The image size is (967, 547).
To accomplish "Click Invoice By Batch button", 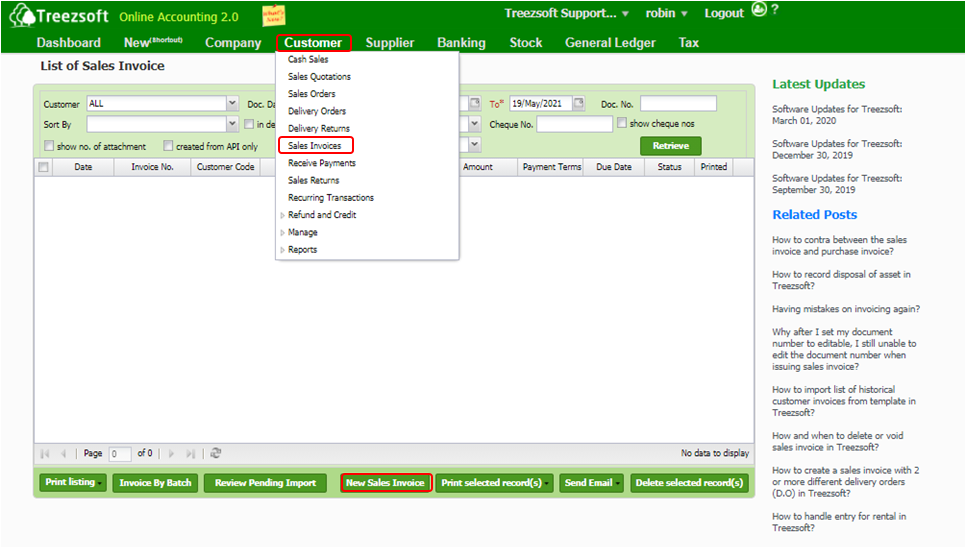I will click(155, 482).
